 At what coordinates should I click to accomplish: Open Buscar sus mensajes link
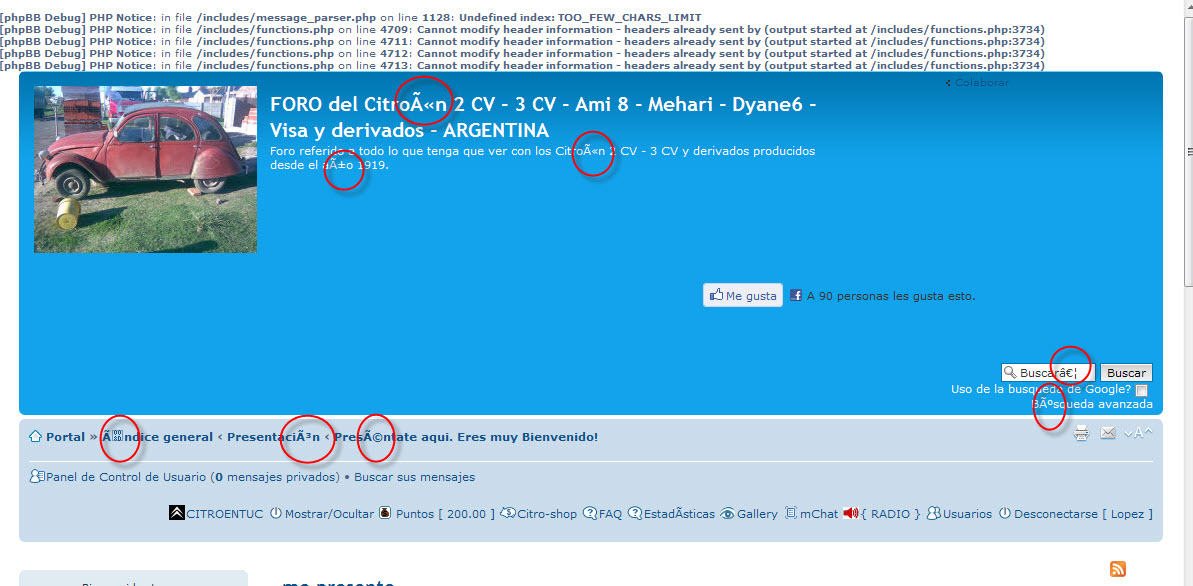414,477
